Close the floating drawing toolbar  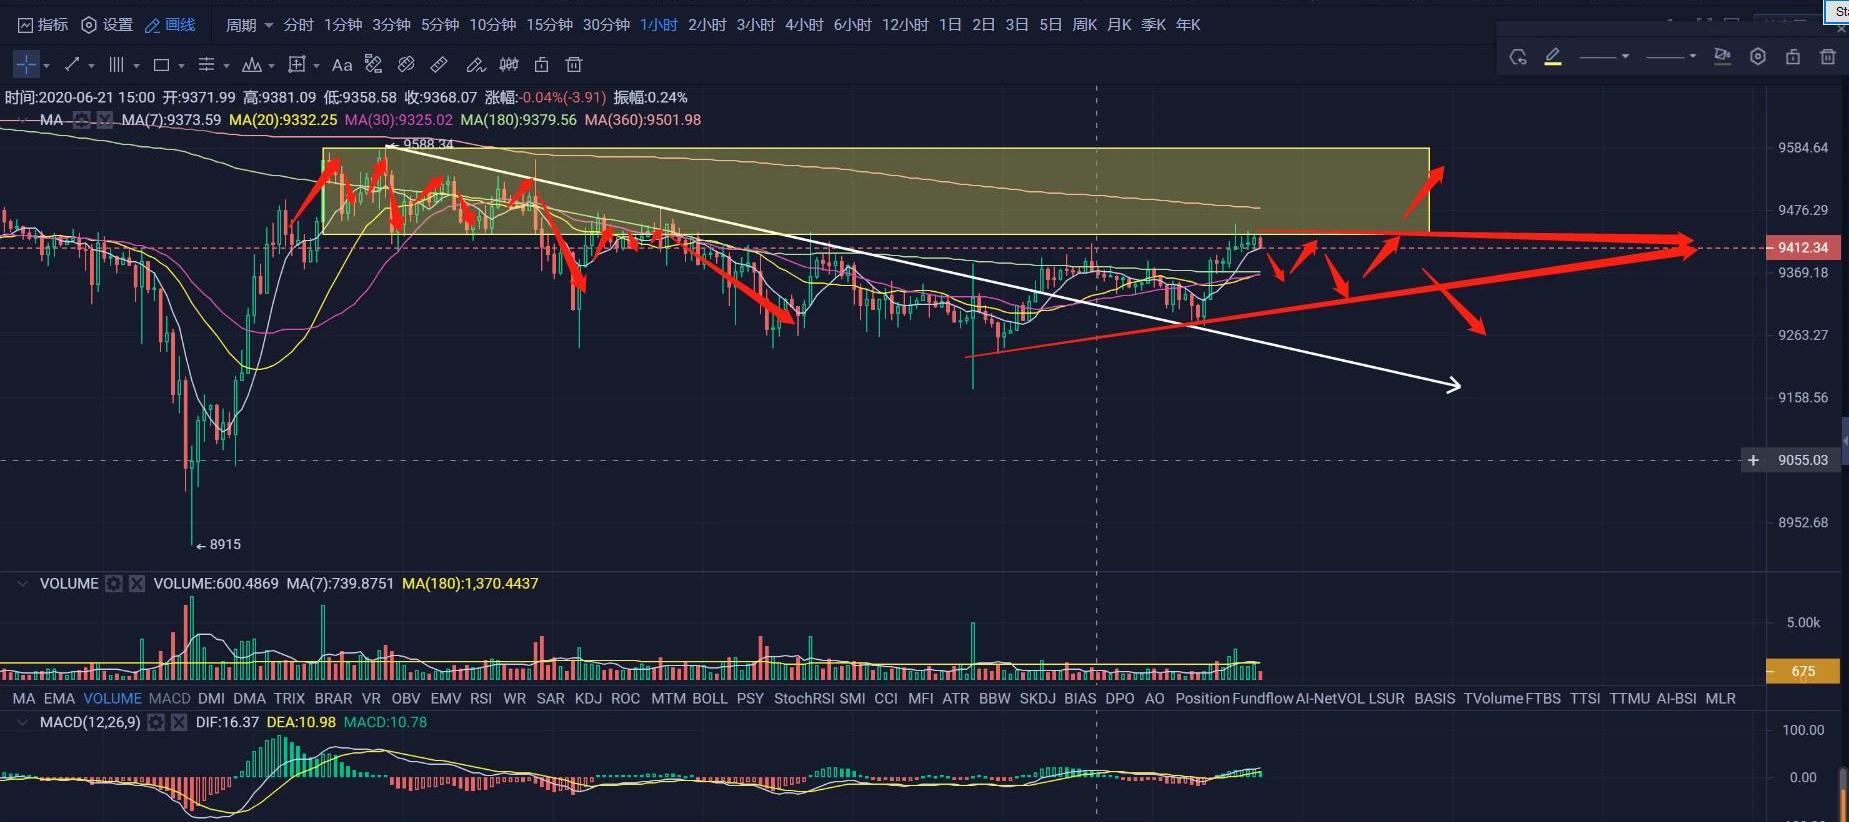(x=1842, y=29)
